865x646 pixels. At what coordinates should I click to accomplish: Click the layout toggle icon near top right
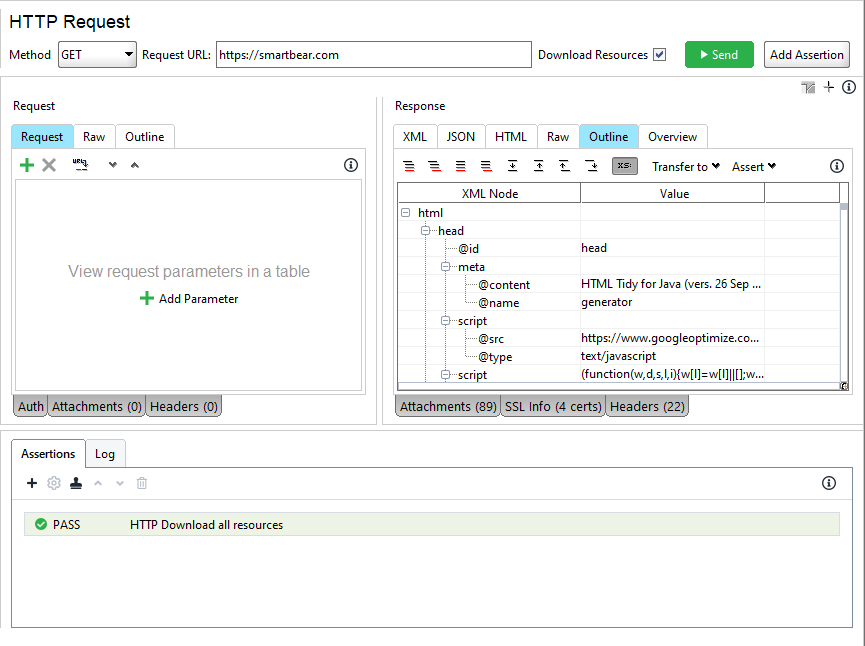(808, 87)
